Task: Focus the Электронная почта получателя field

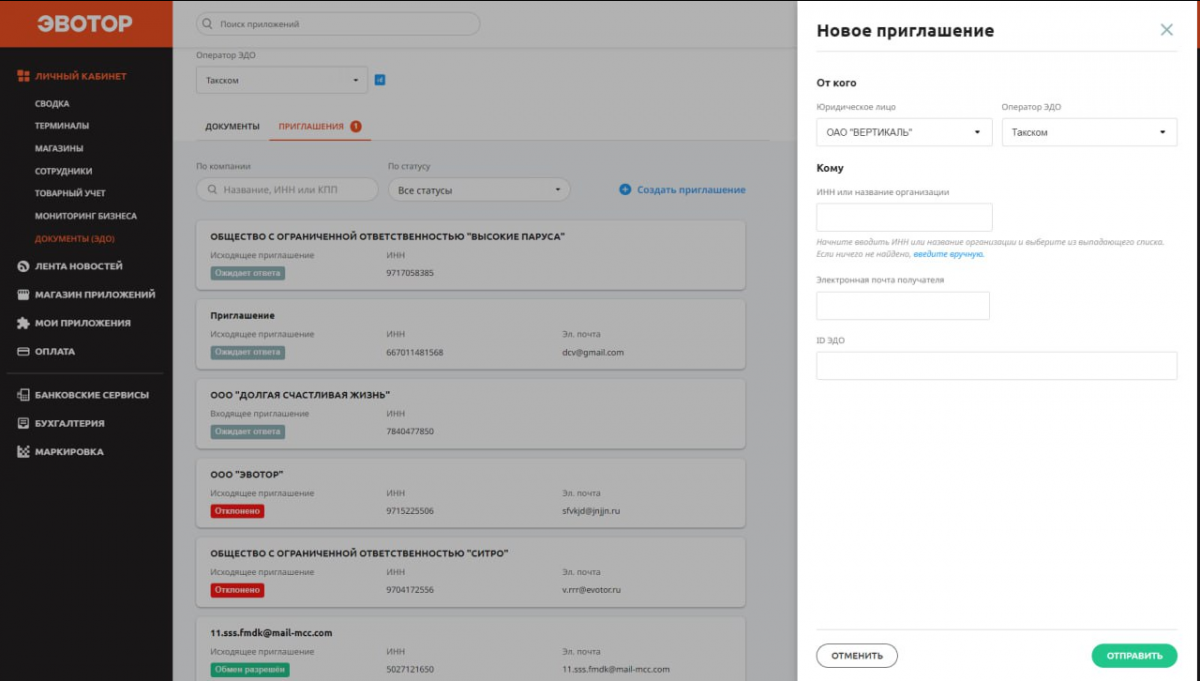Action: pyautogui.click(x=903, y=306)
